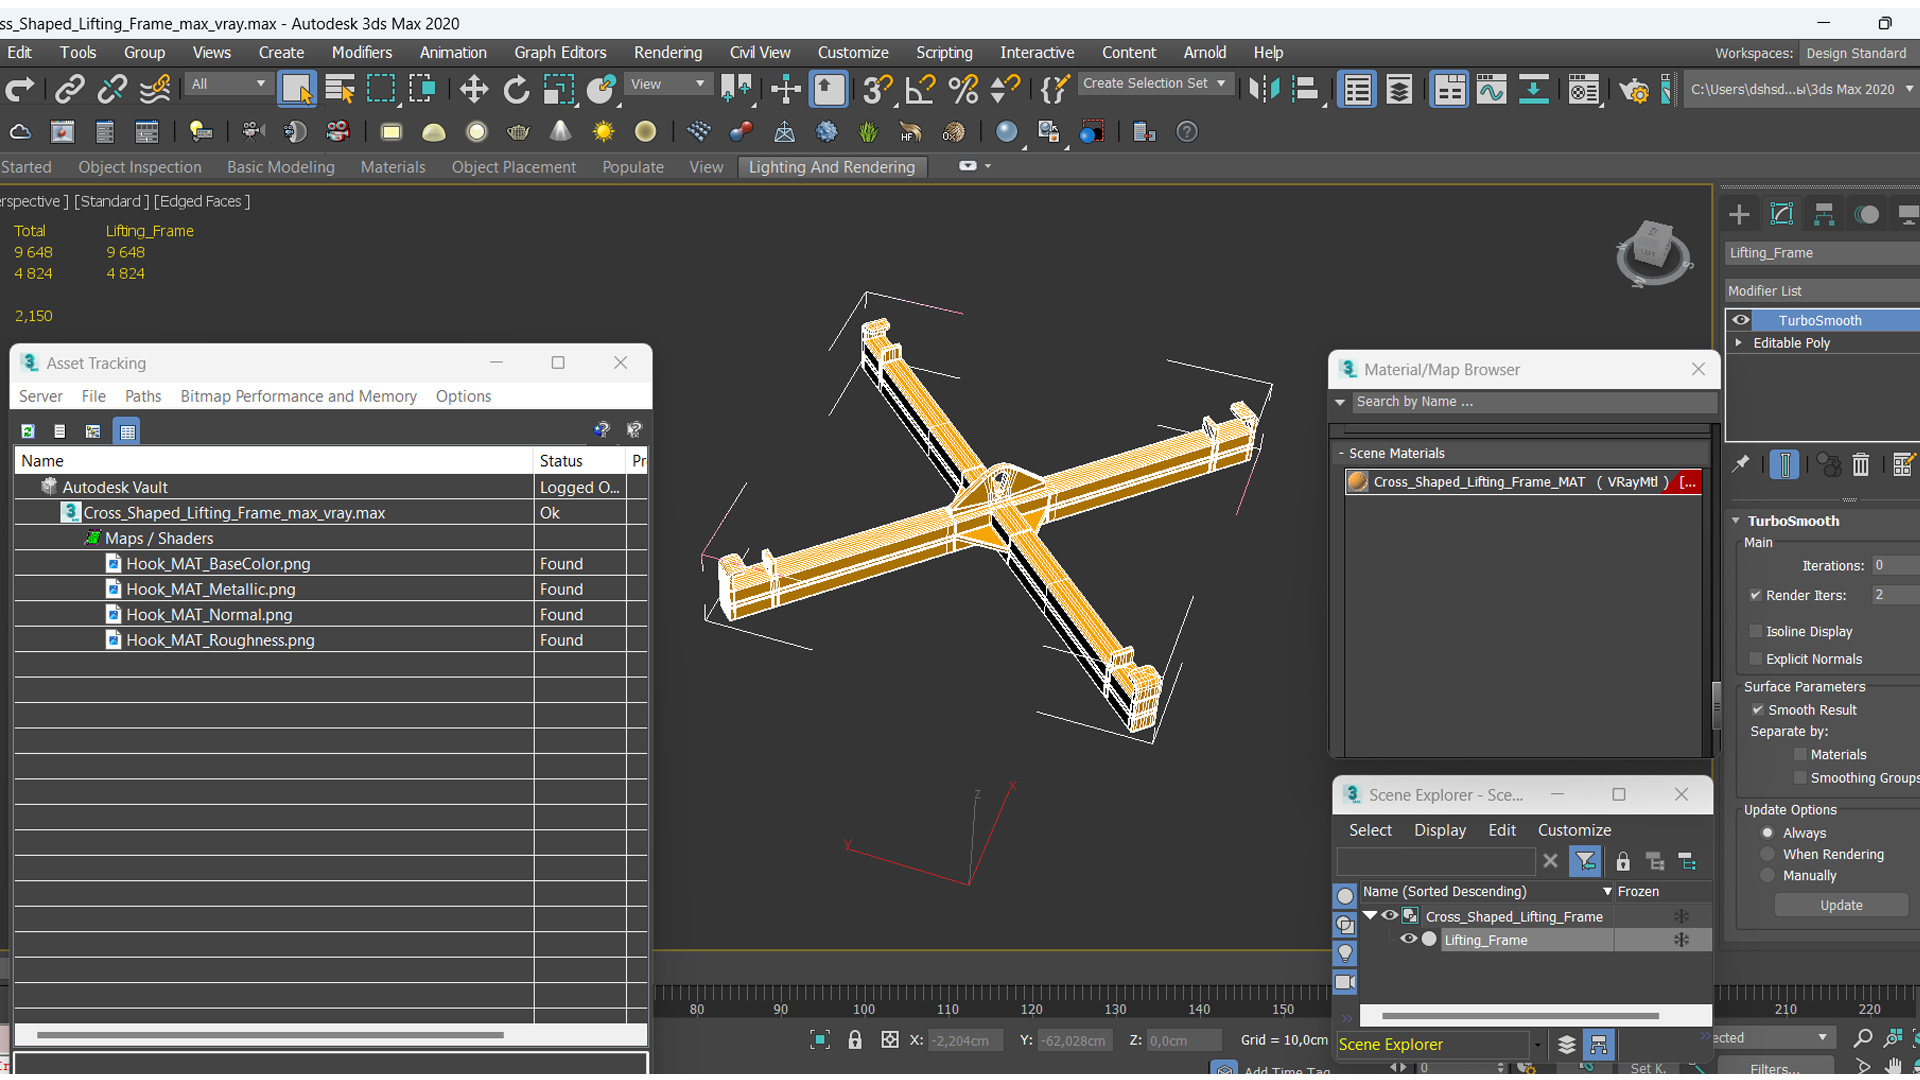Image resolution: width=1920 pixels, height=1080 pixels.
Task: Switch to the Materials ribbon tab
Action: point(392,167)
